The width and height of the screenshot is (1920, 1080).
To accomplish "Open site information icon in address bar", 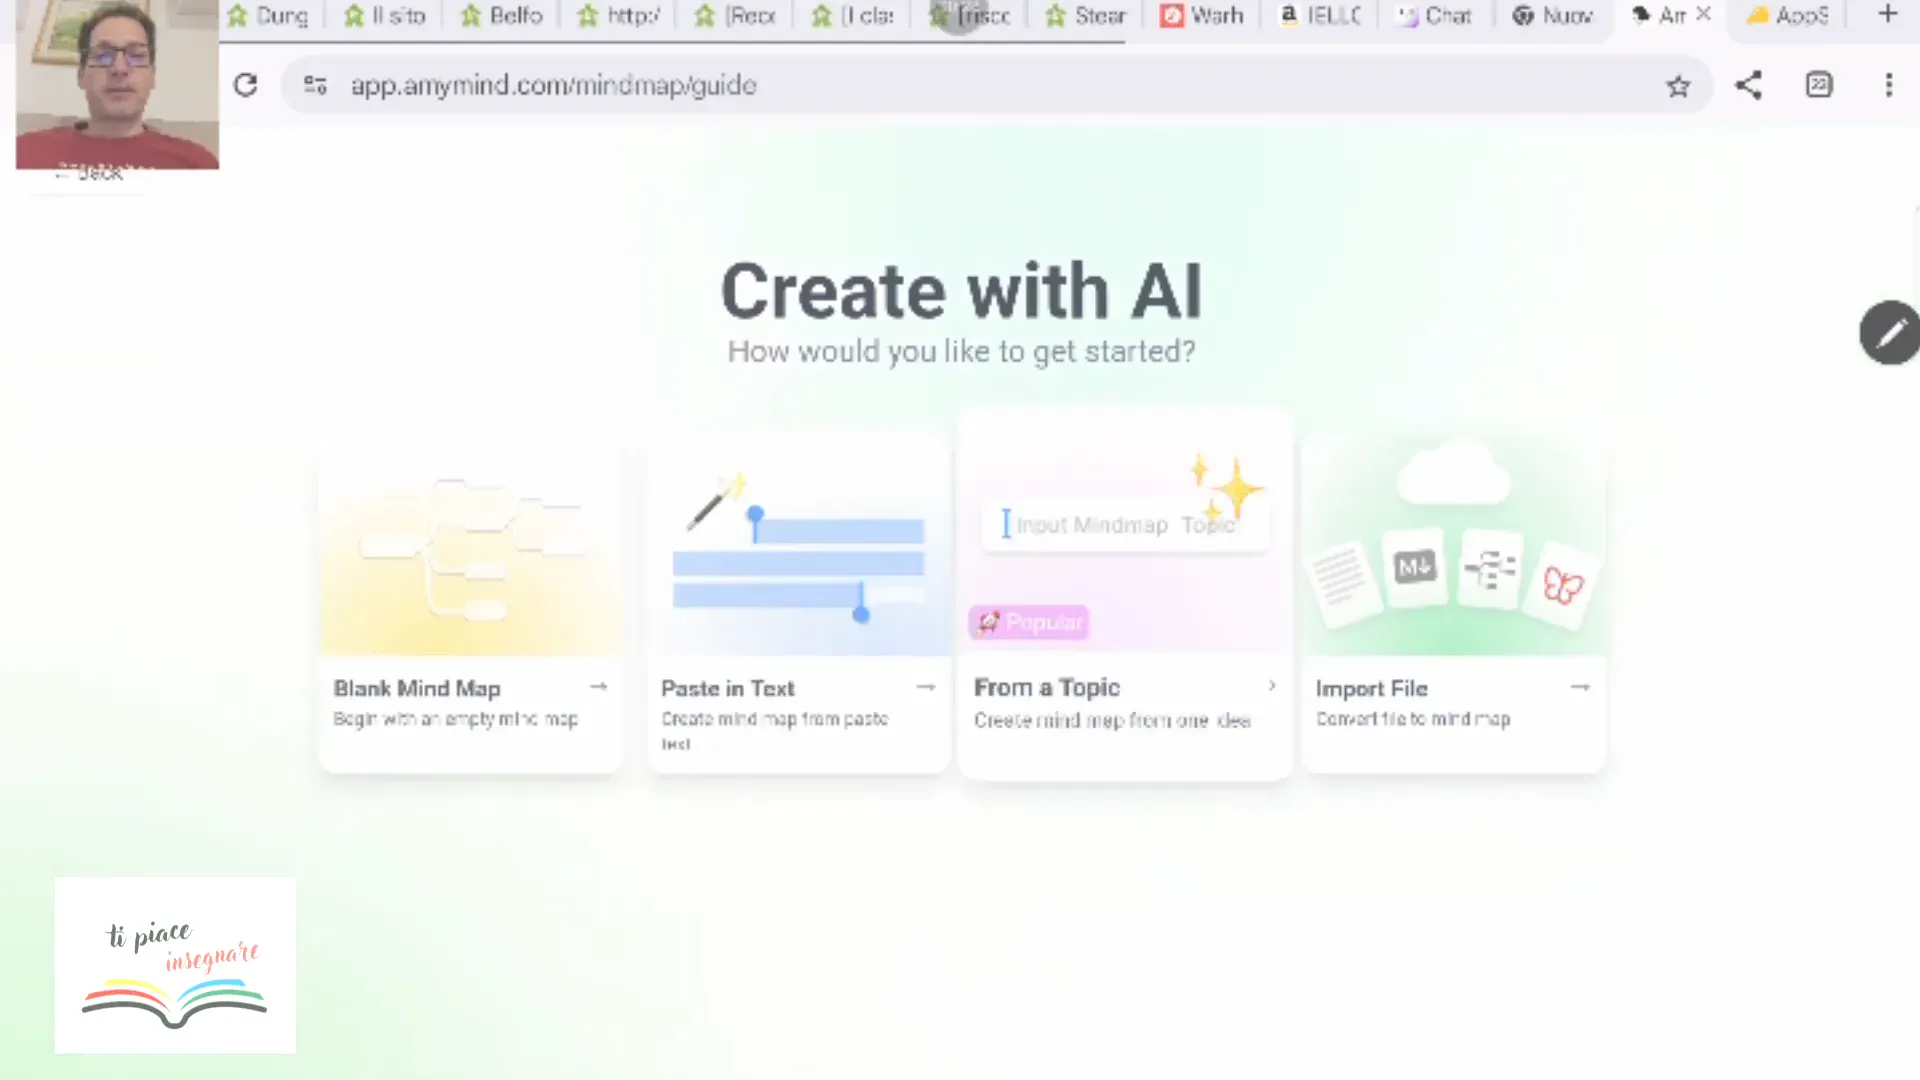I will coord(315,85).
